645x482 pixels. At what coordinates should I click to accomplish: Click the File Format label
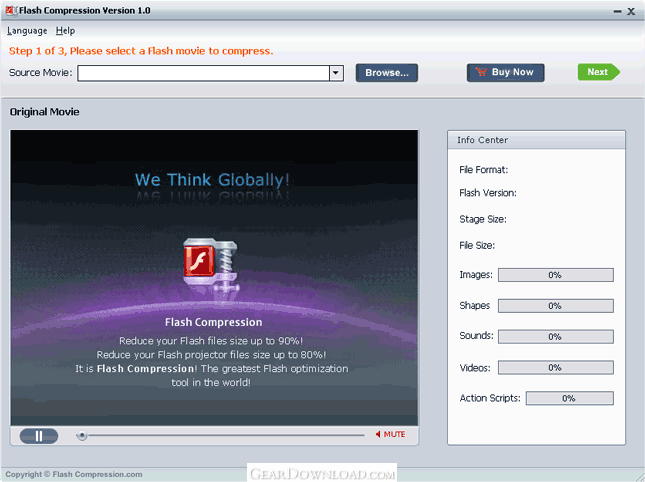click(x=483, y=170)
